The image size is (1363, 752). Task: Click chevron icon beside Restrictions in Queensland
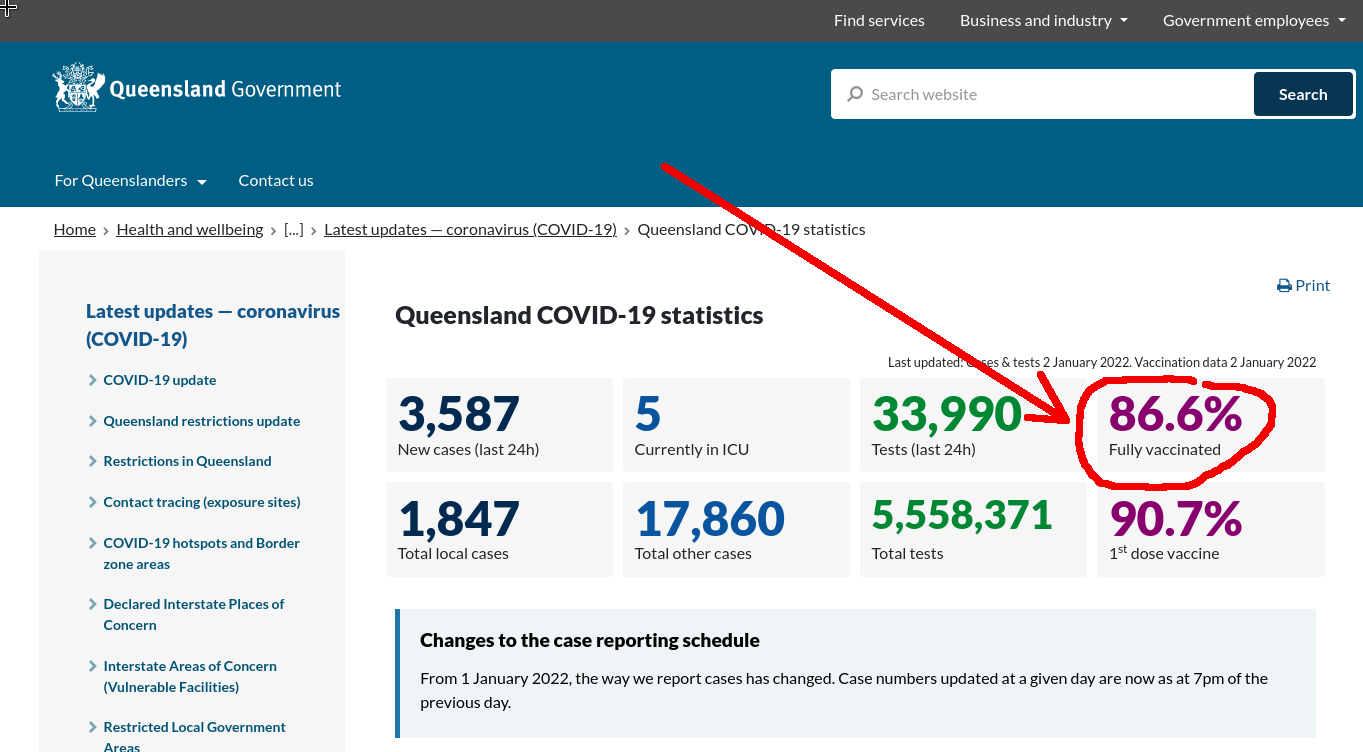pos(93,461)
